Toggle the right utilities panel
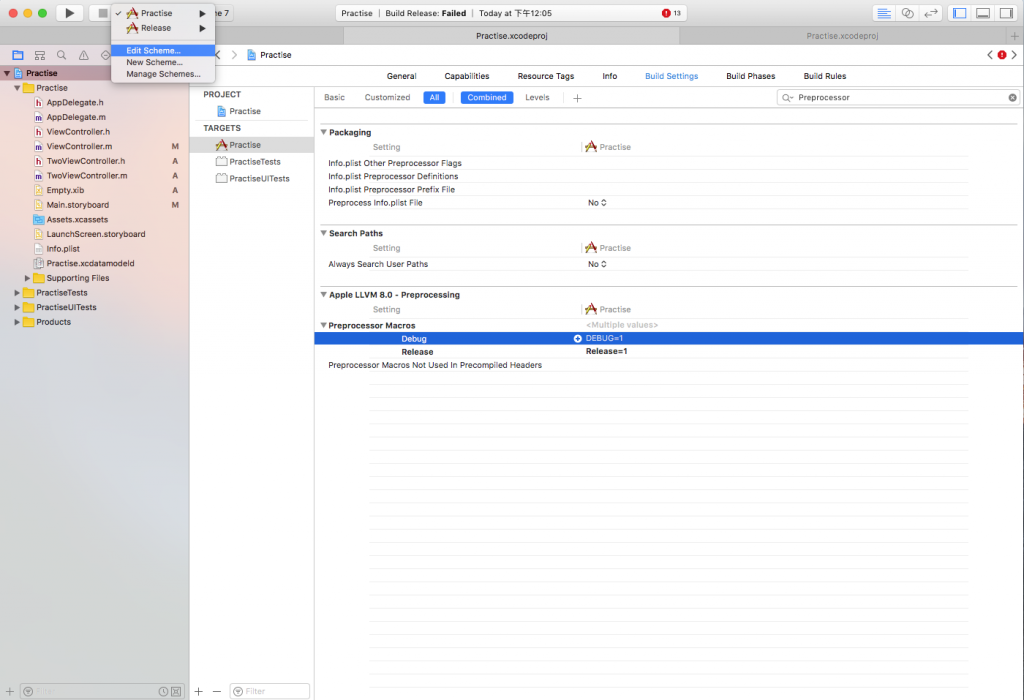 tap(1006, 13)
